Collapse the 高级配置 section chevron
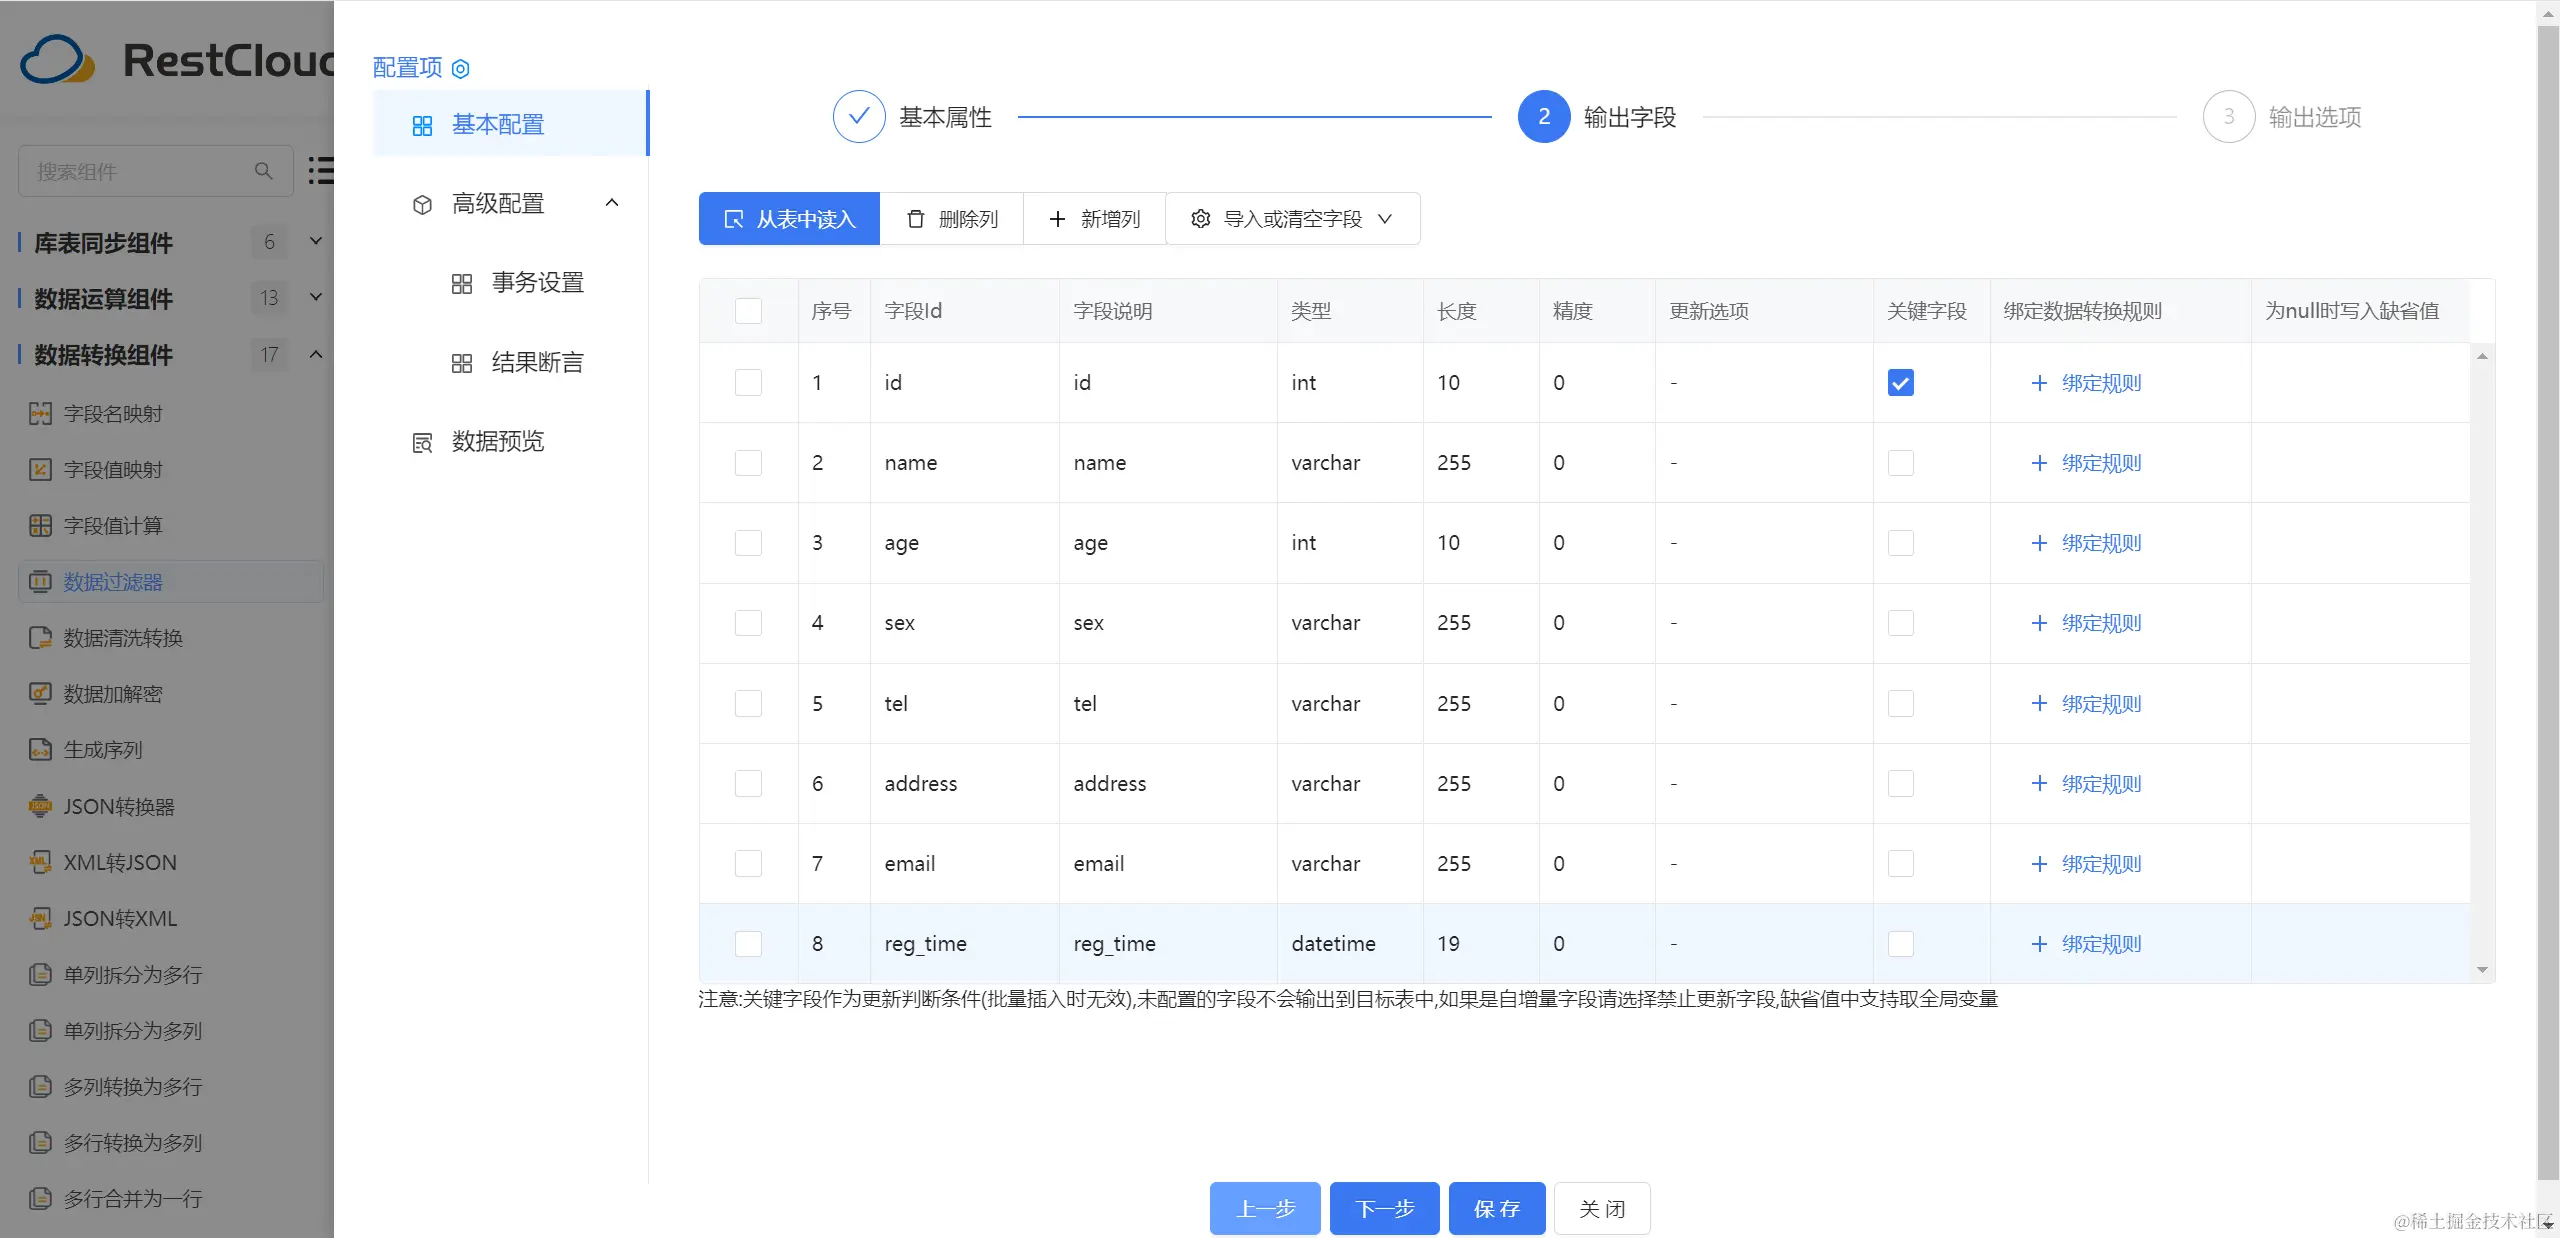This screenshot has width=2560, height=1238. 612,203
